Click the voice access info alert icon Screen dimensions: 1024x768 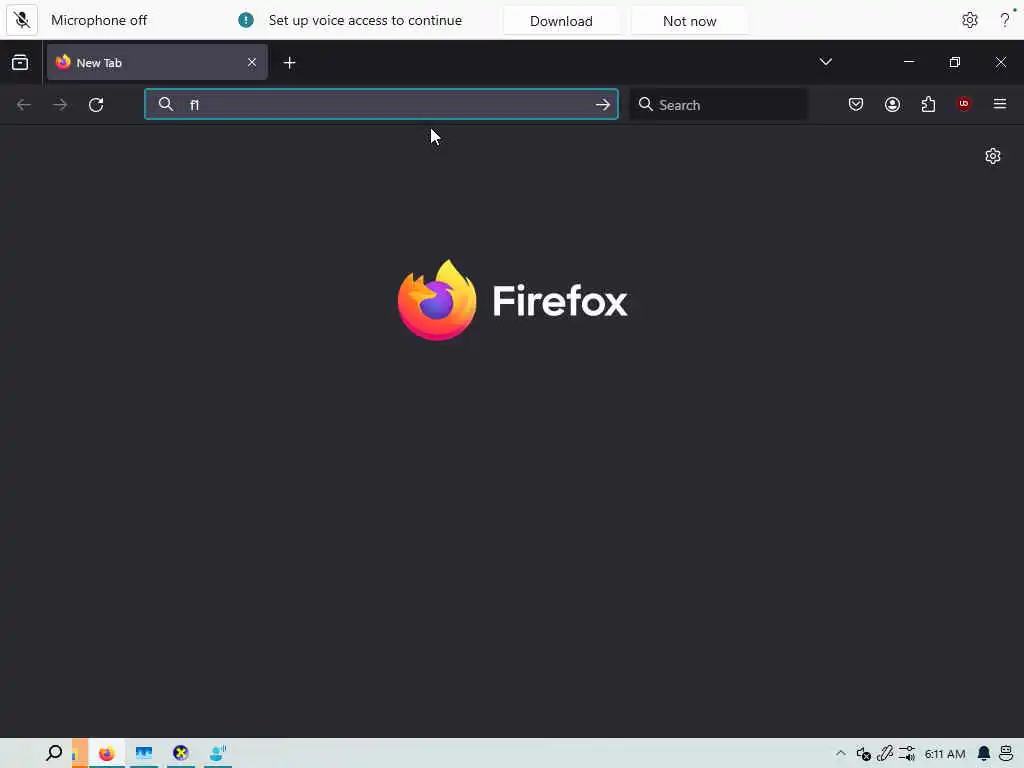click(246, 20)
